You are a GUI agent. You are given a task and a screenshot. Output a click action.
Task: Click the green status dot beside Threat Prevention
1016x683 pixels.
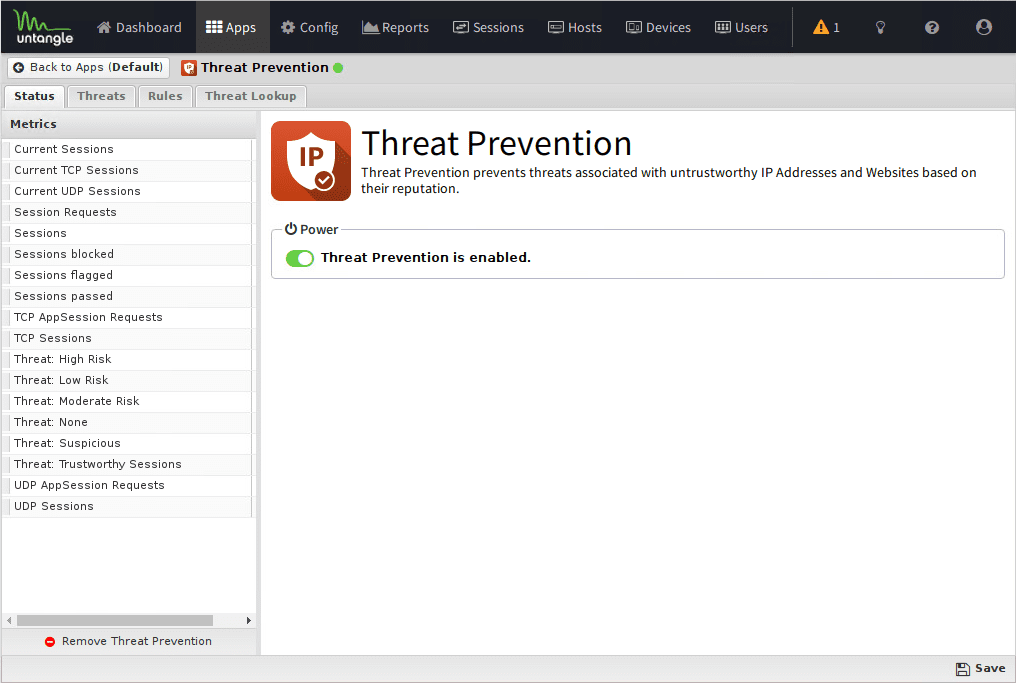(338, 67)
